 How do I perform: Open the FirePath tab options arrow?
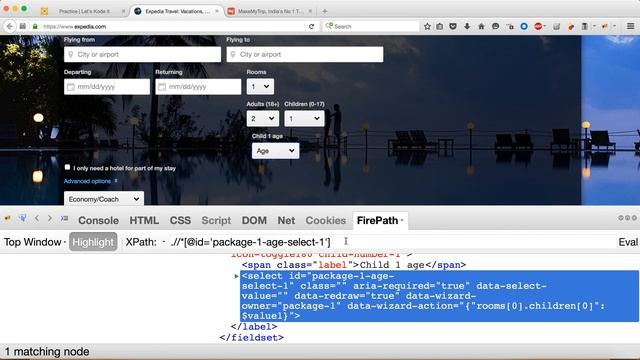[x=402, y=220]
